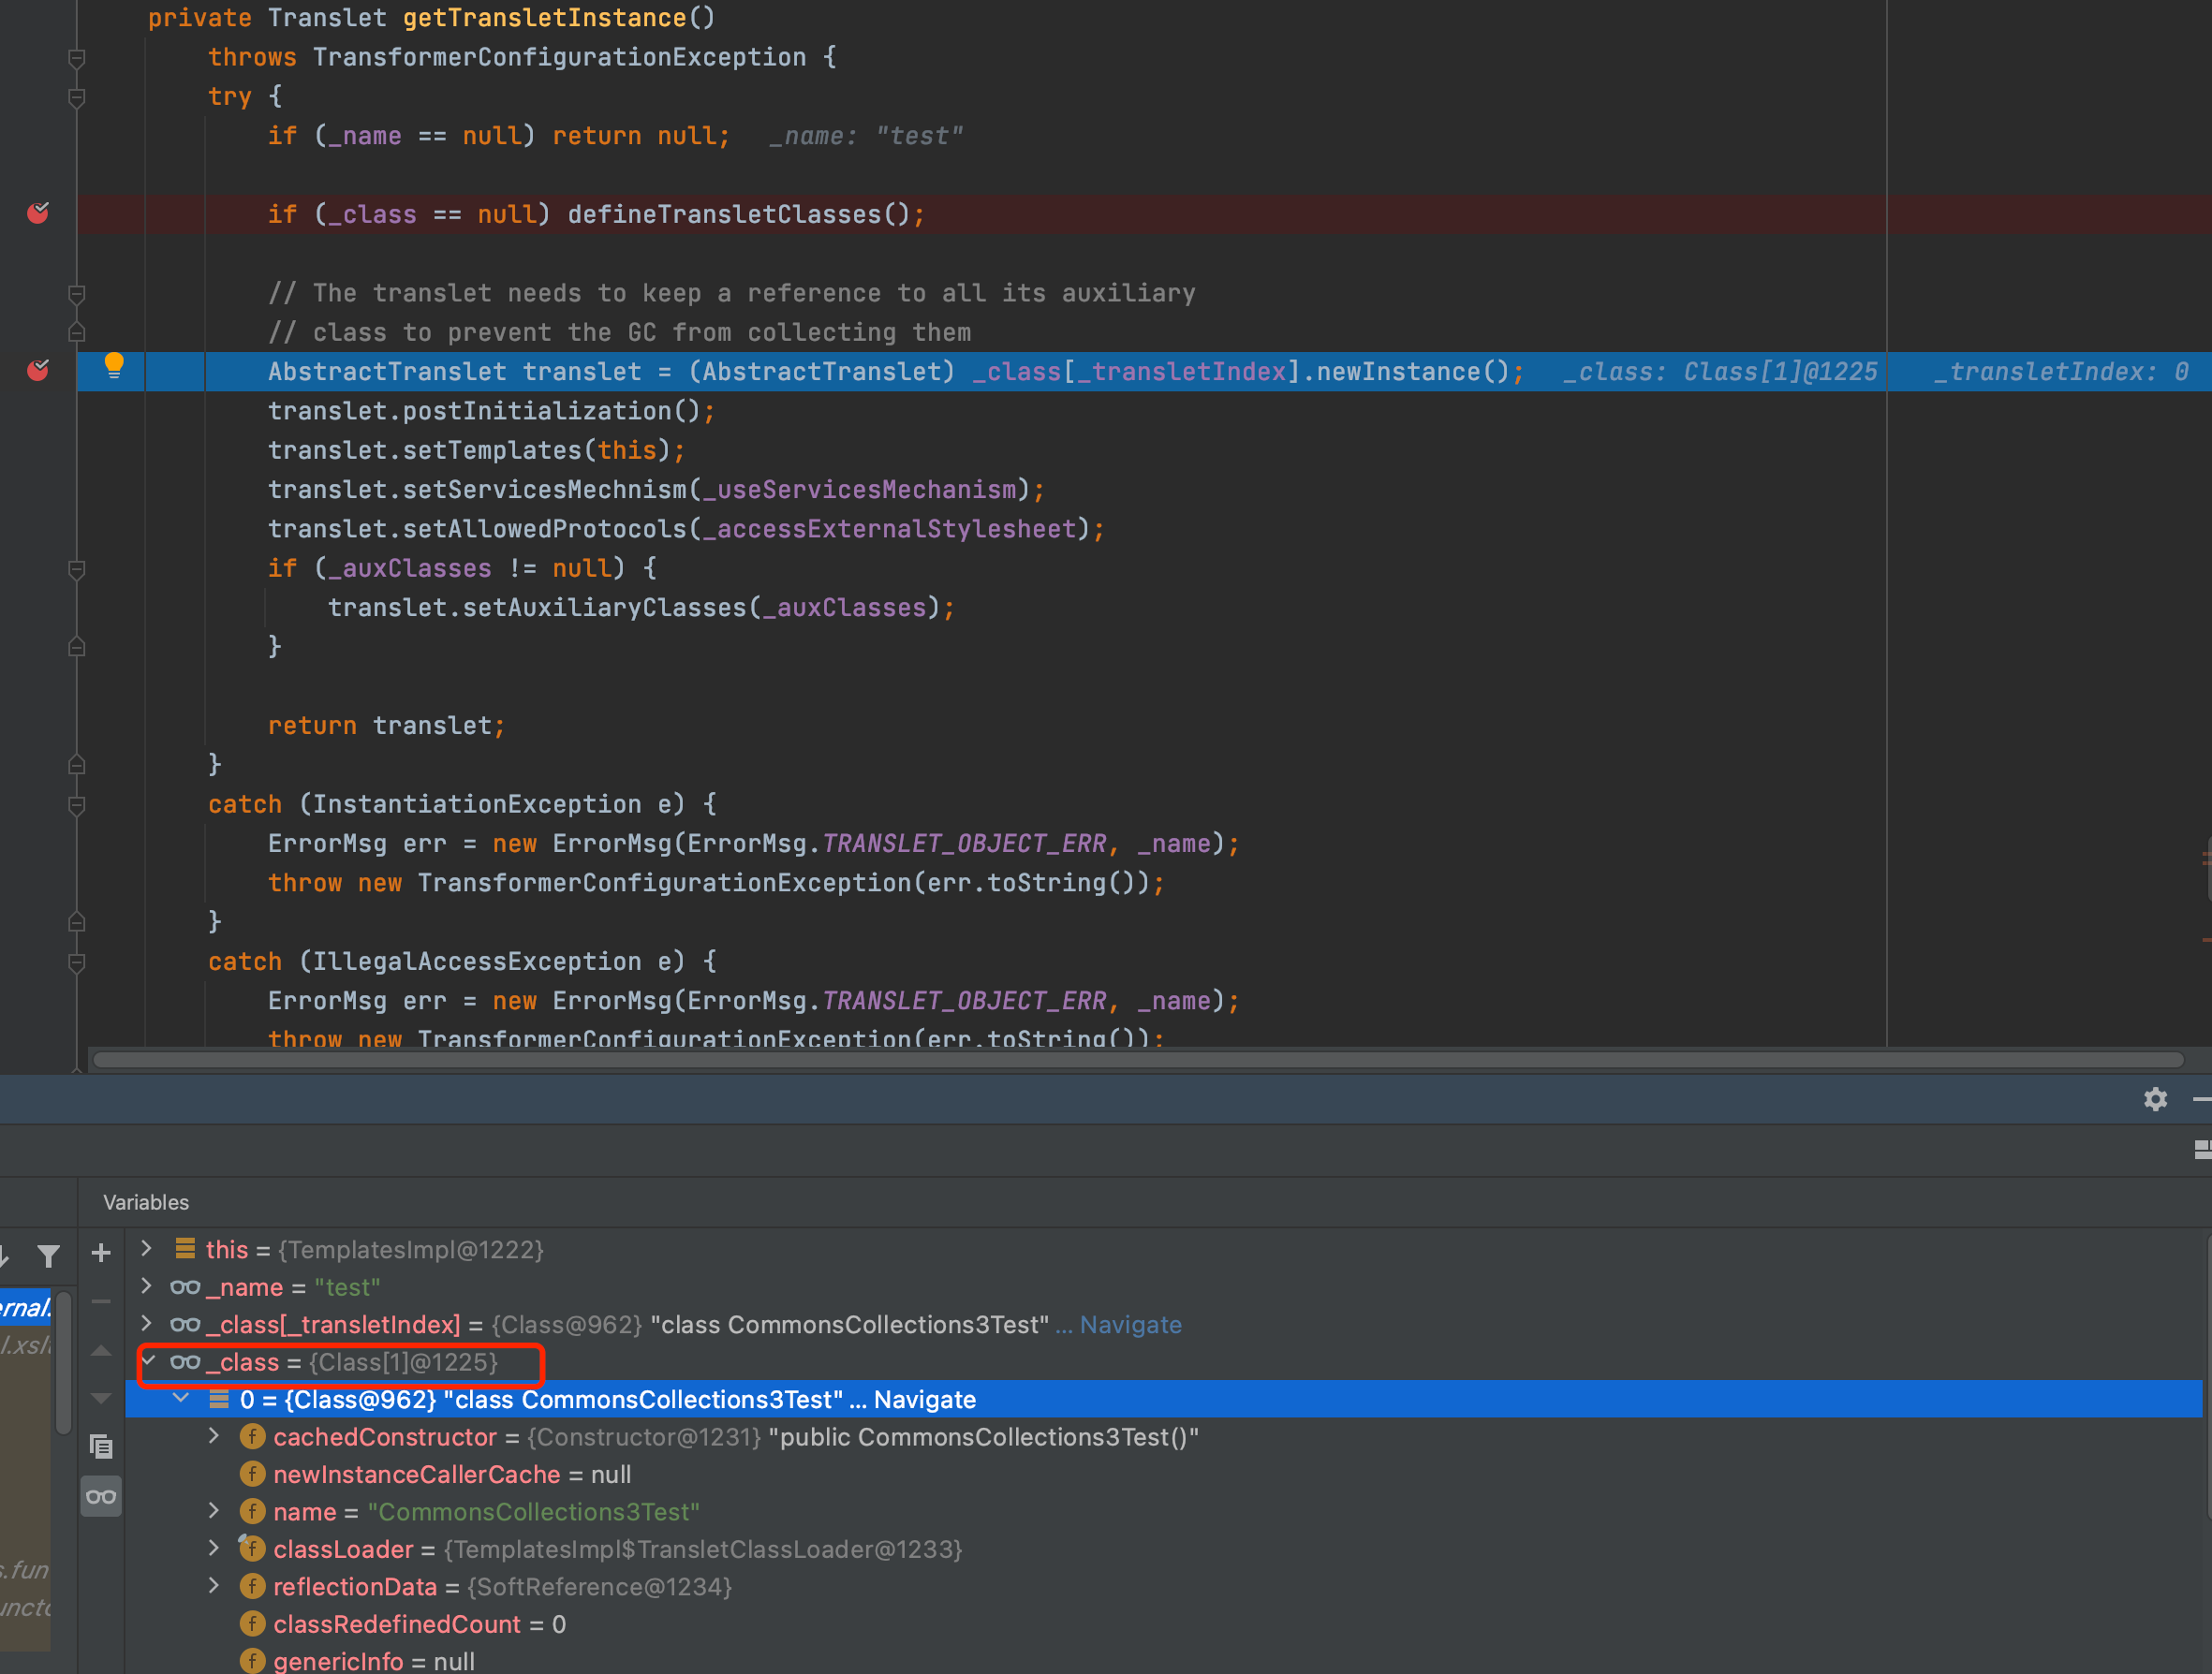Viewport: 2212px width, 1674px height.
Task: Click inline hint _transletIndex: 0
Action: [2060, 372]
